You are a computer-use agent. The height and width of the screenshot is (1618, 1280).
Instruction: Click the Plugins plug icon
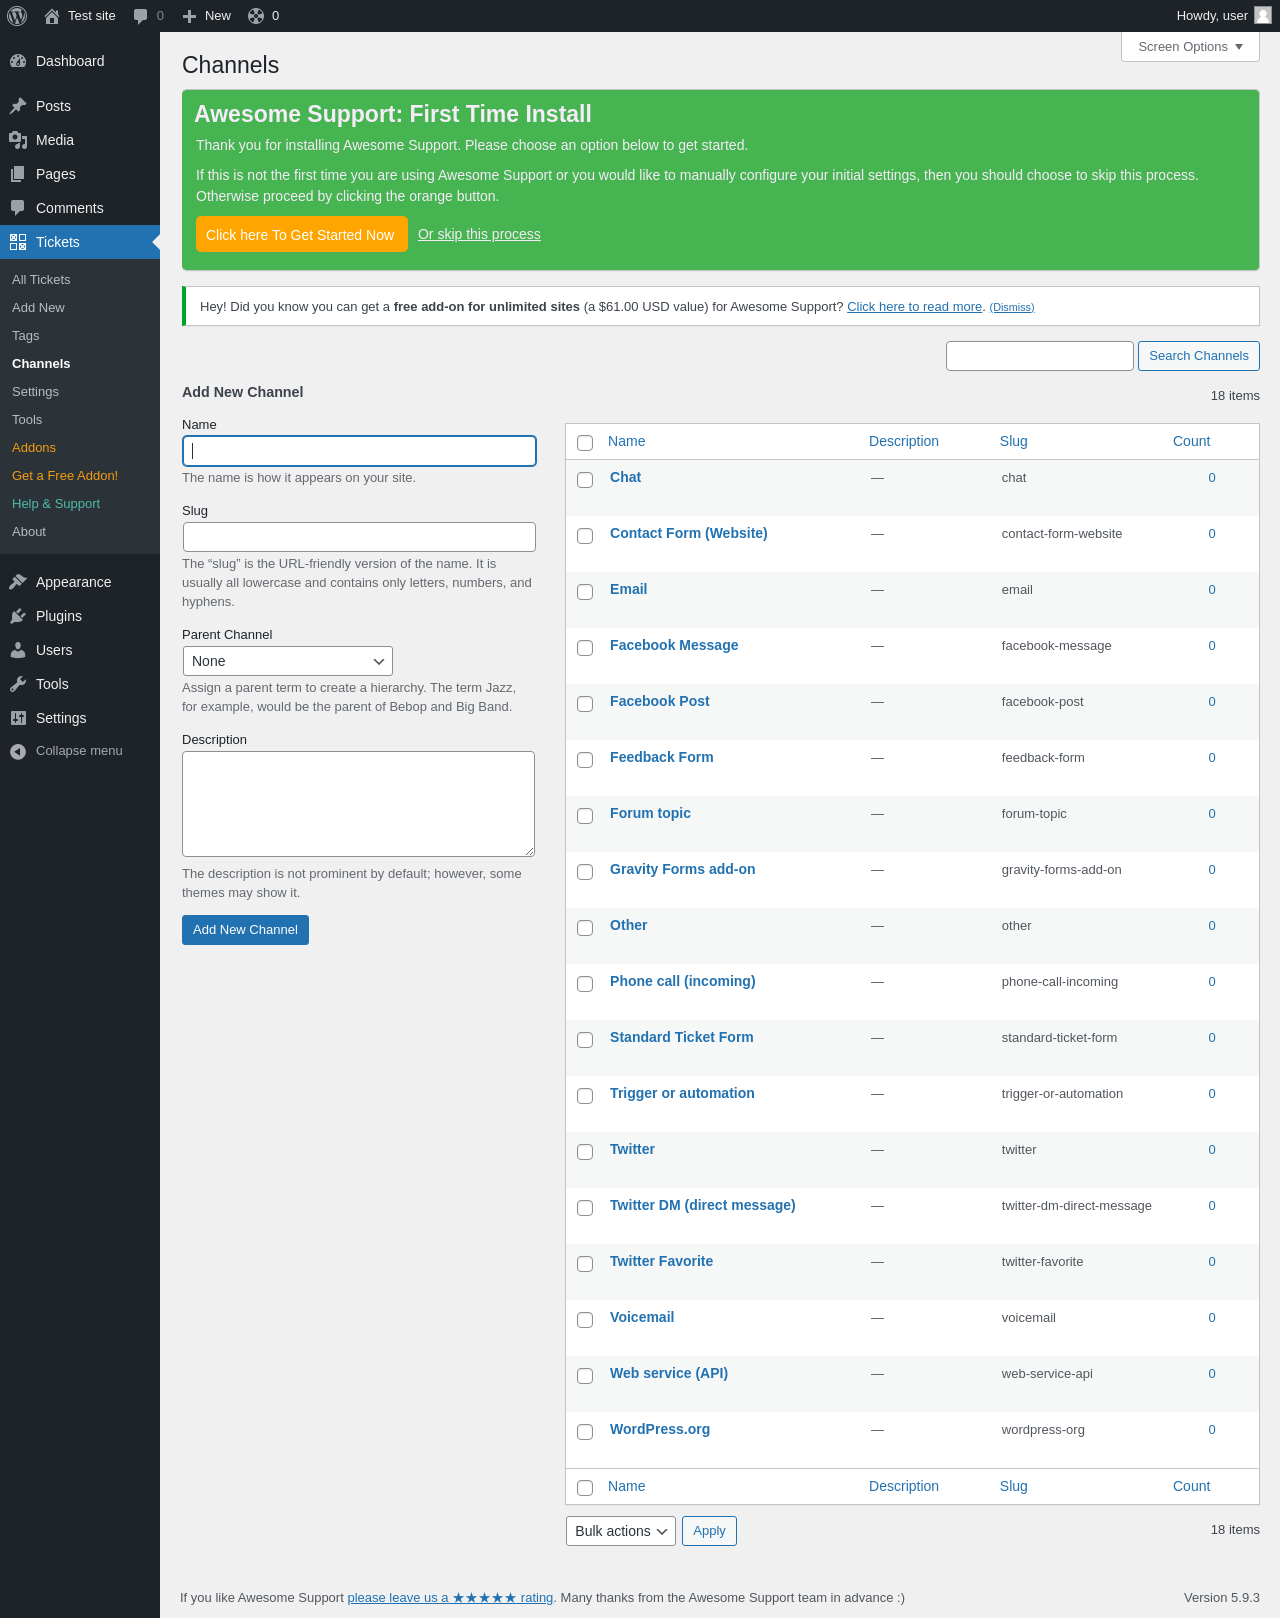18,616
